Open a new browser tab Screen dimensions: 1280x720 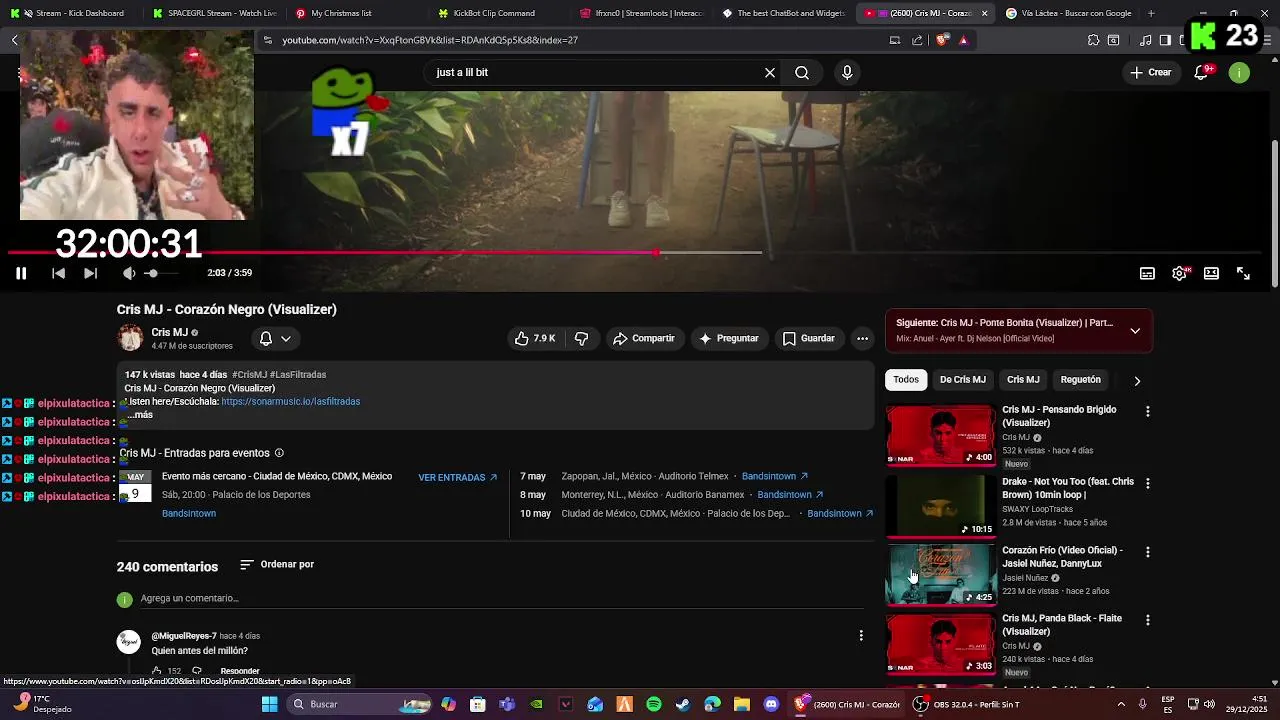pos(1151,13)
